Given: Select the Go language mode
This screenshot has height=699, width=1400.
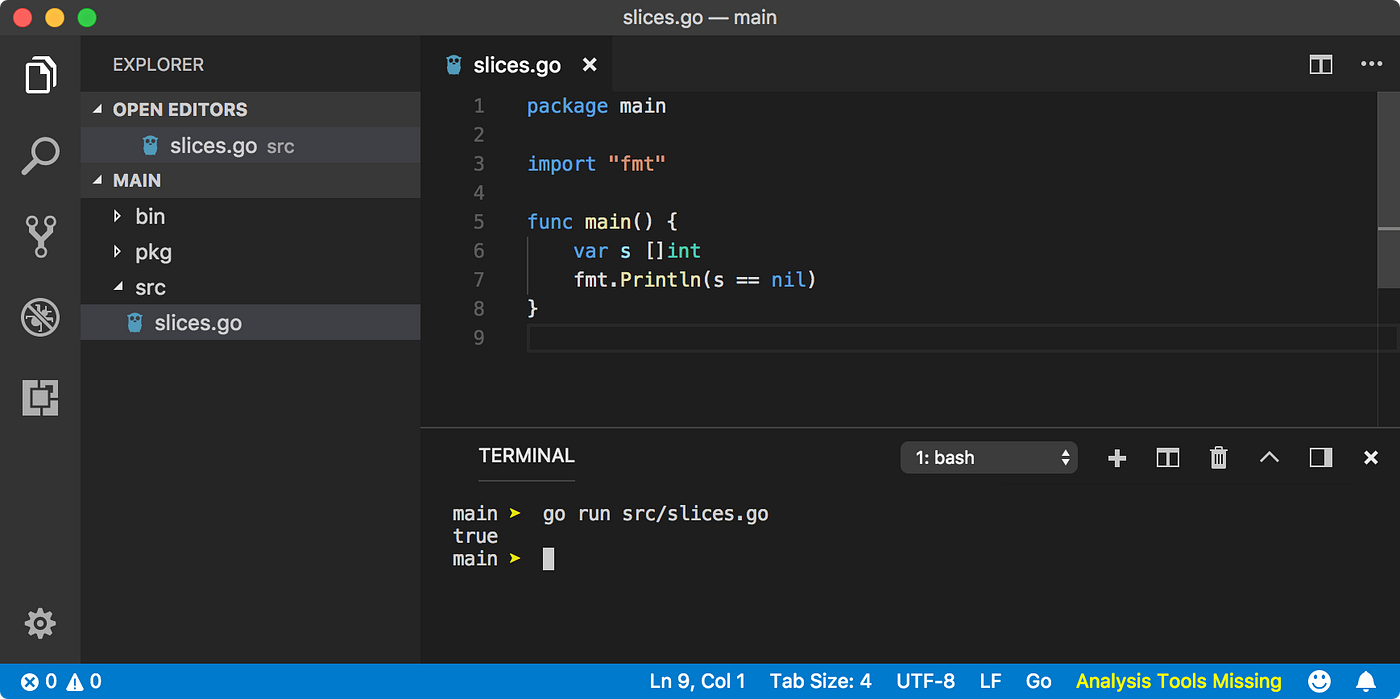Looking at the screenshot, I should click(x=1039, y=682).
